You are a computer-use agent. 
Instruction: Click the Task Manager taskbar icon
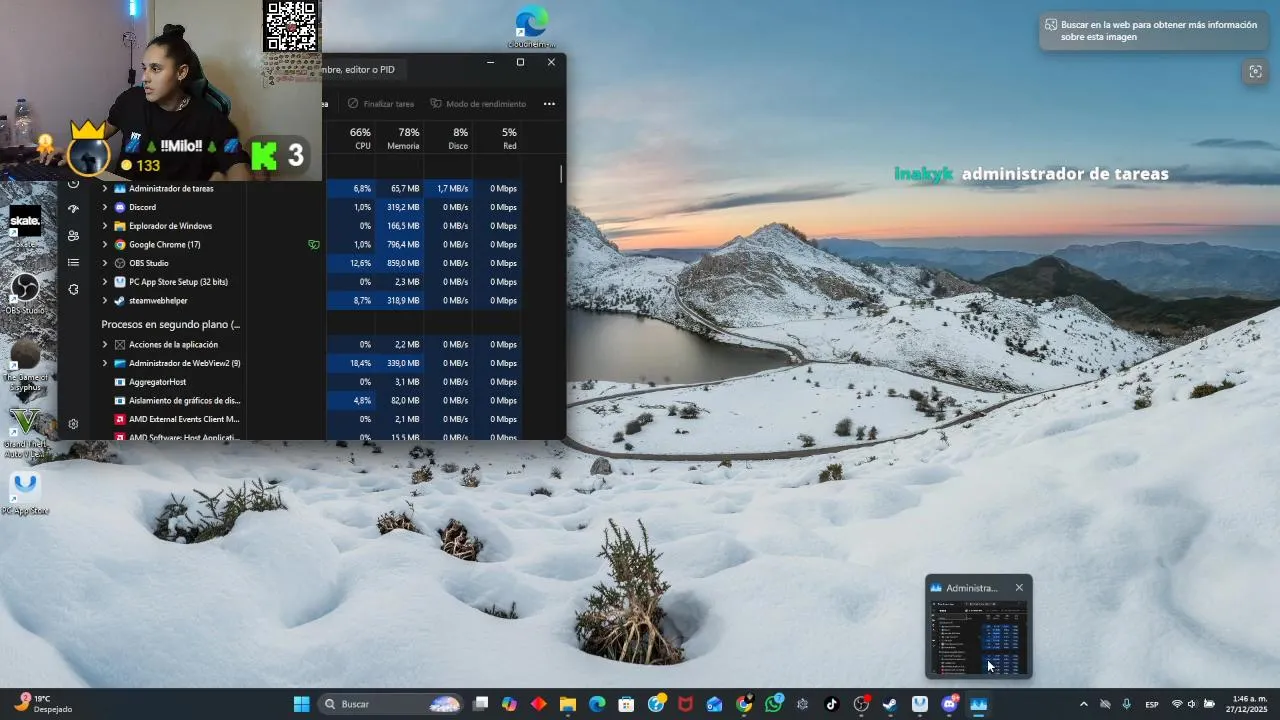979,704
